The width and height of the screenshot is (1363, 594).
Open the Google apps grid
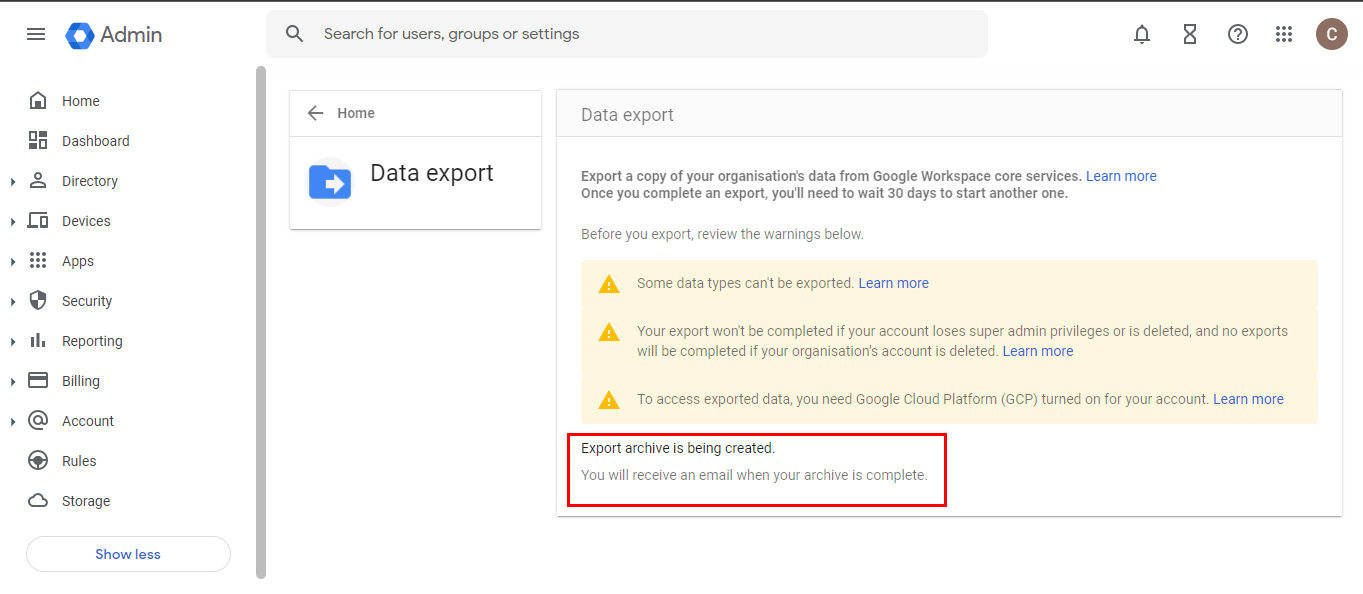(1285, 34)
